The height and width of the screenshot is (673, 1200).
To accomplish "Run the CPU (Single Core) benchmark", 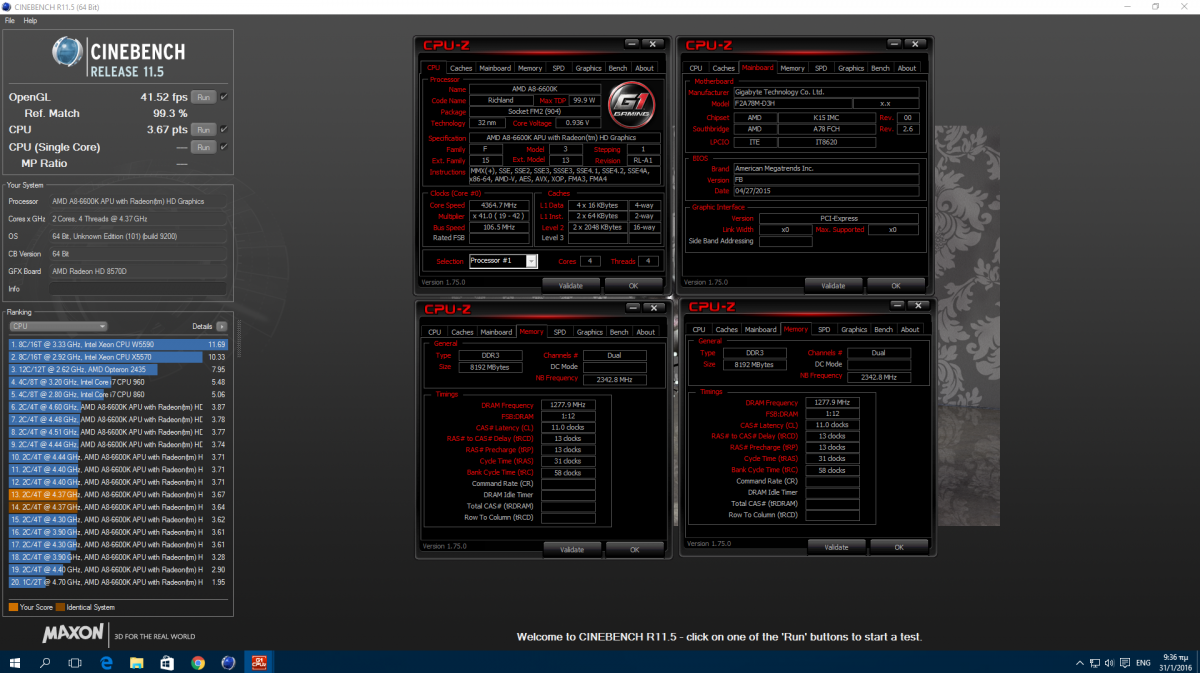I will [x=203, y=147].
